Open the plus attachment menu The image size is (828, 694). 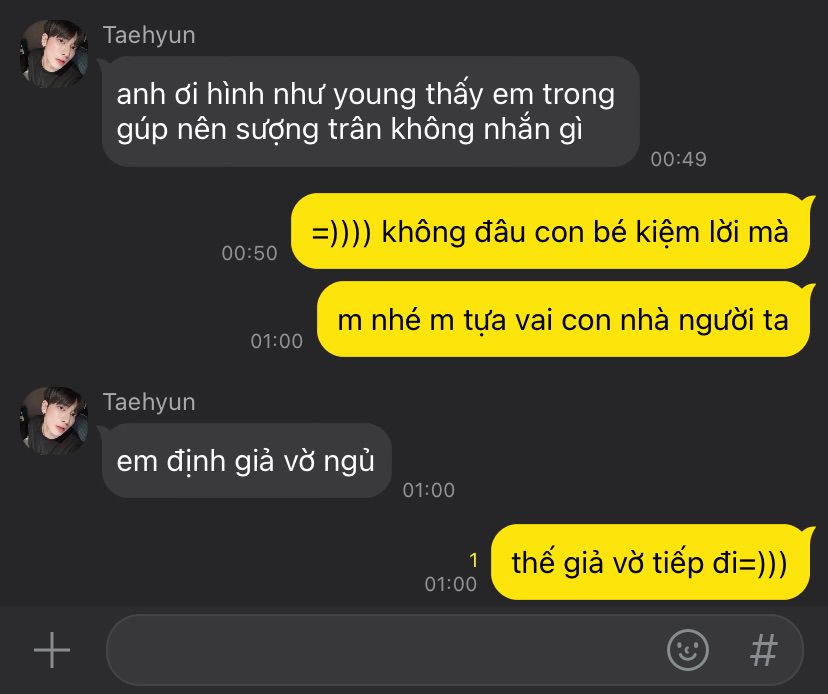tap(52, 650)
